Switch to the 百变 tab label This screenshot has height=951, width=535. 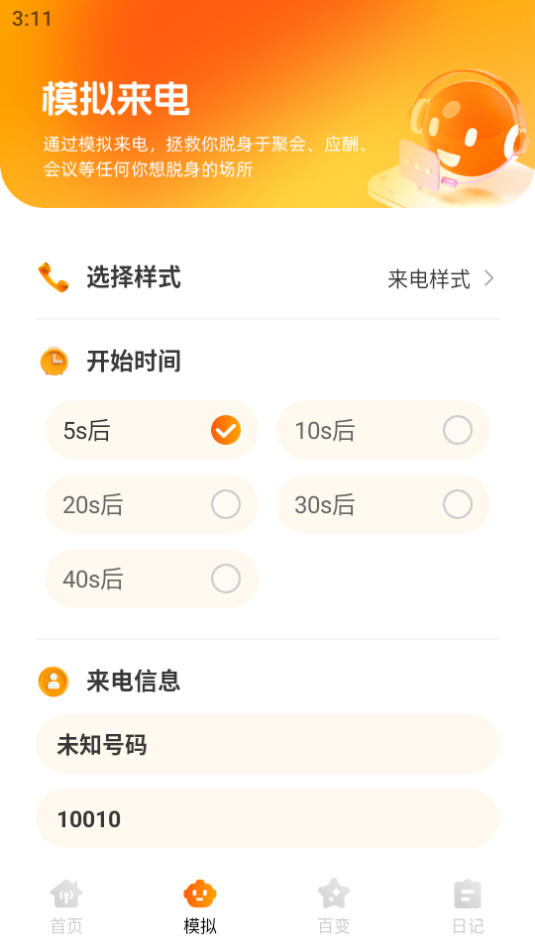pyautogui.click(x=334, y=926)
